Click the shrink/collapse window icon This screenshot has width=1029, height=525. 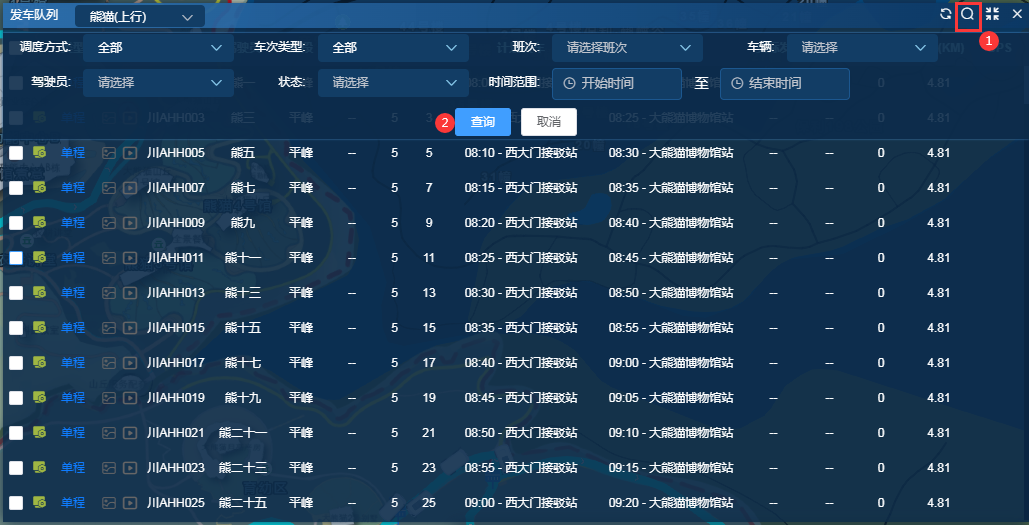point(992,14)
